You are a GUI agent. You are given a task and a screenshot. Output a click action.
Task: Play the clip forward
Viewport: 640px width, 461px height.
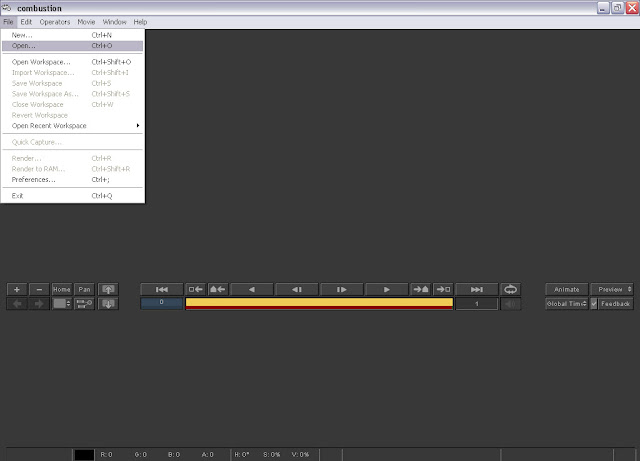tap(387, 290)
